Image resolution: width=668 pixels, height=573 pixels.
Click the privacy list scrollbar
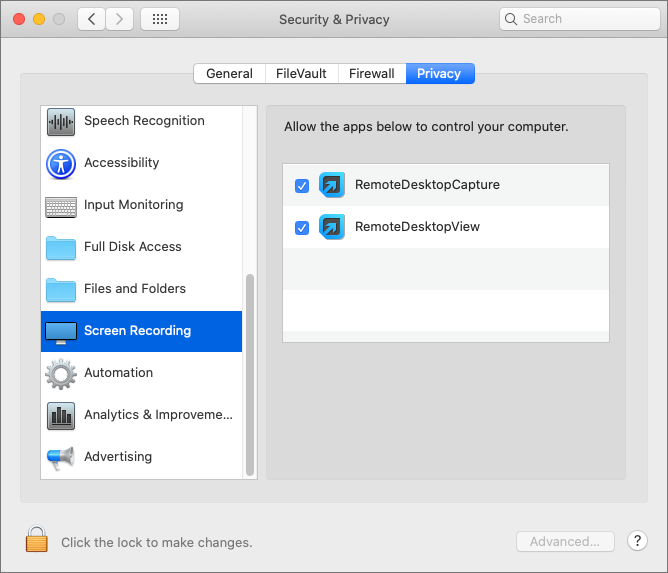pyautogui.click(x=250, y=370)
